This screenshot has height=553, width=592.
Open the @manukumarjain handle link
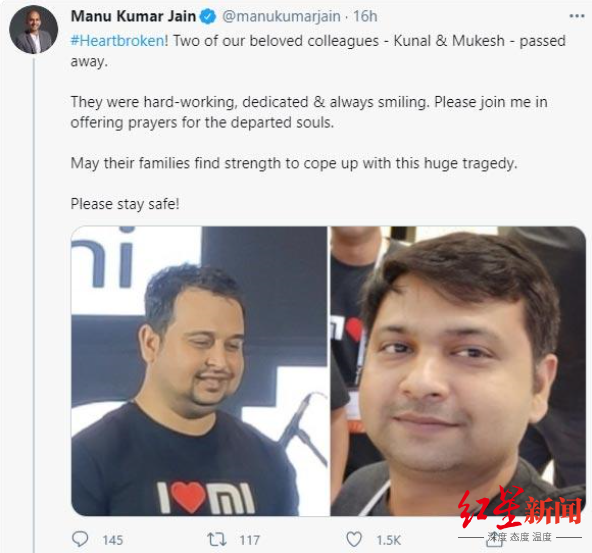[281, 16]
